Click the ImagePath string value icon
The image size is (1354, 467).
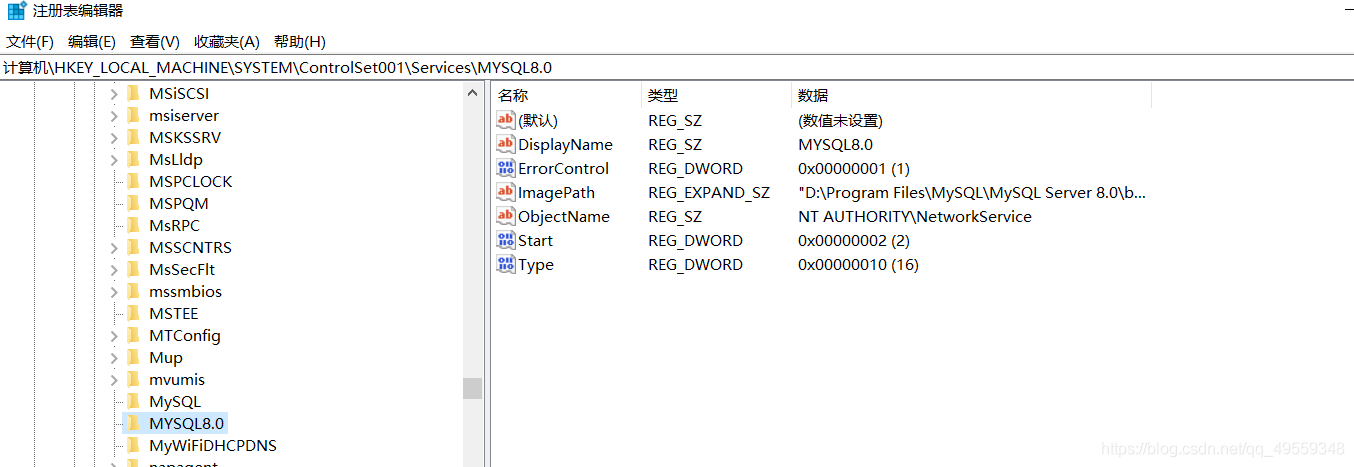click(506, 192)
